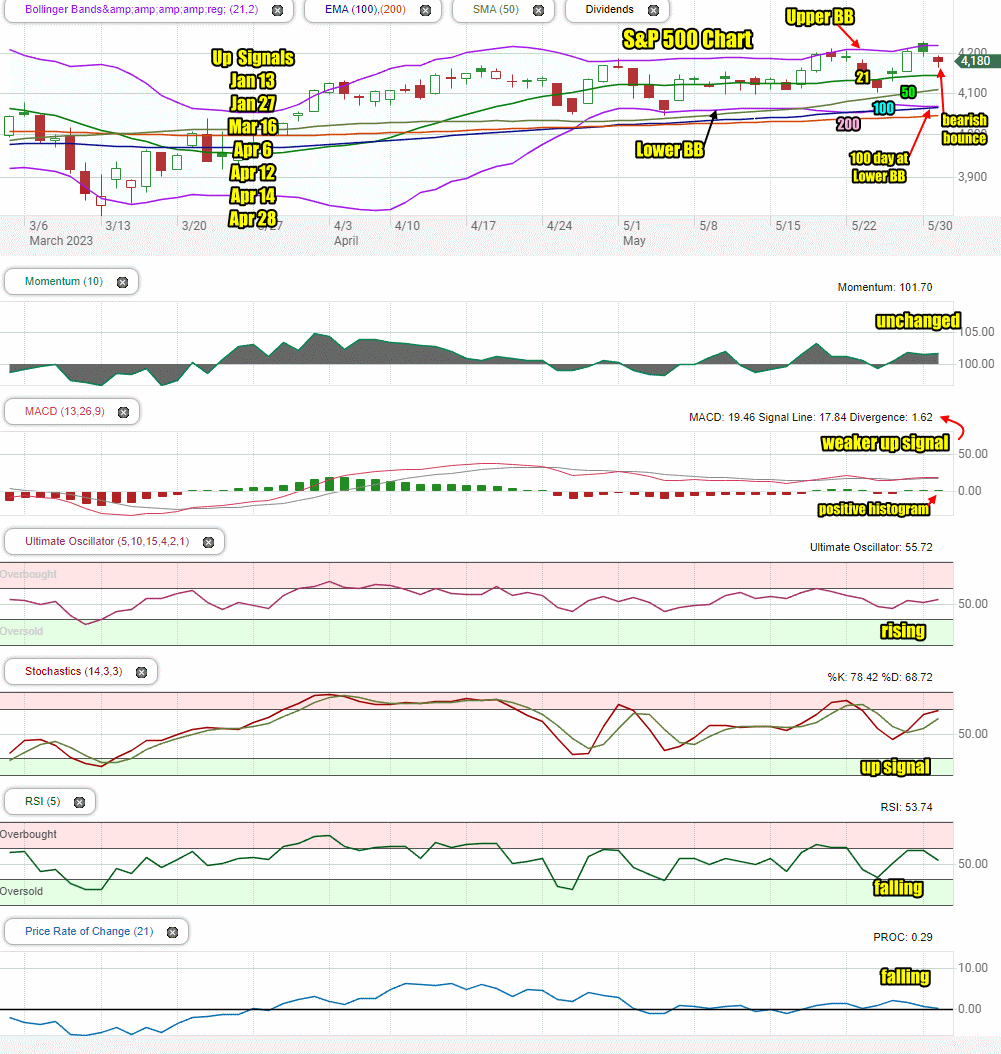Select the 4/17 date on time axis
This screenshot has height=1054, width=1001.
pos(483,226)
